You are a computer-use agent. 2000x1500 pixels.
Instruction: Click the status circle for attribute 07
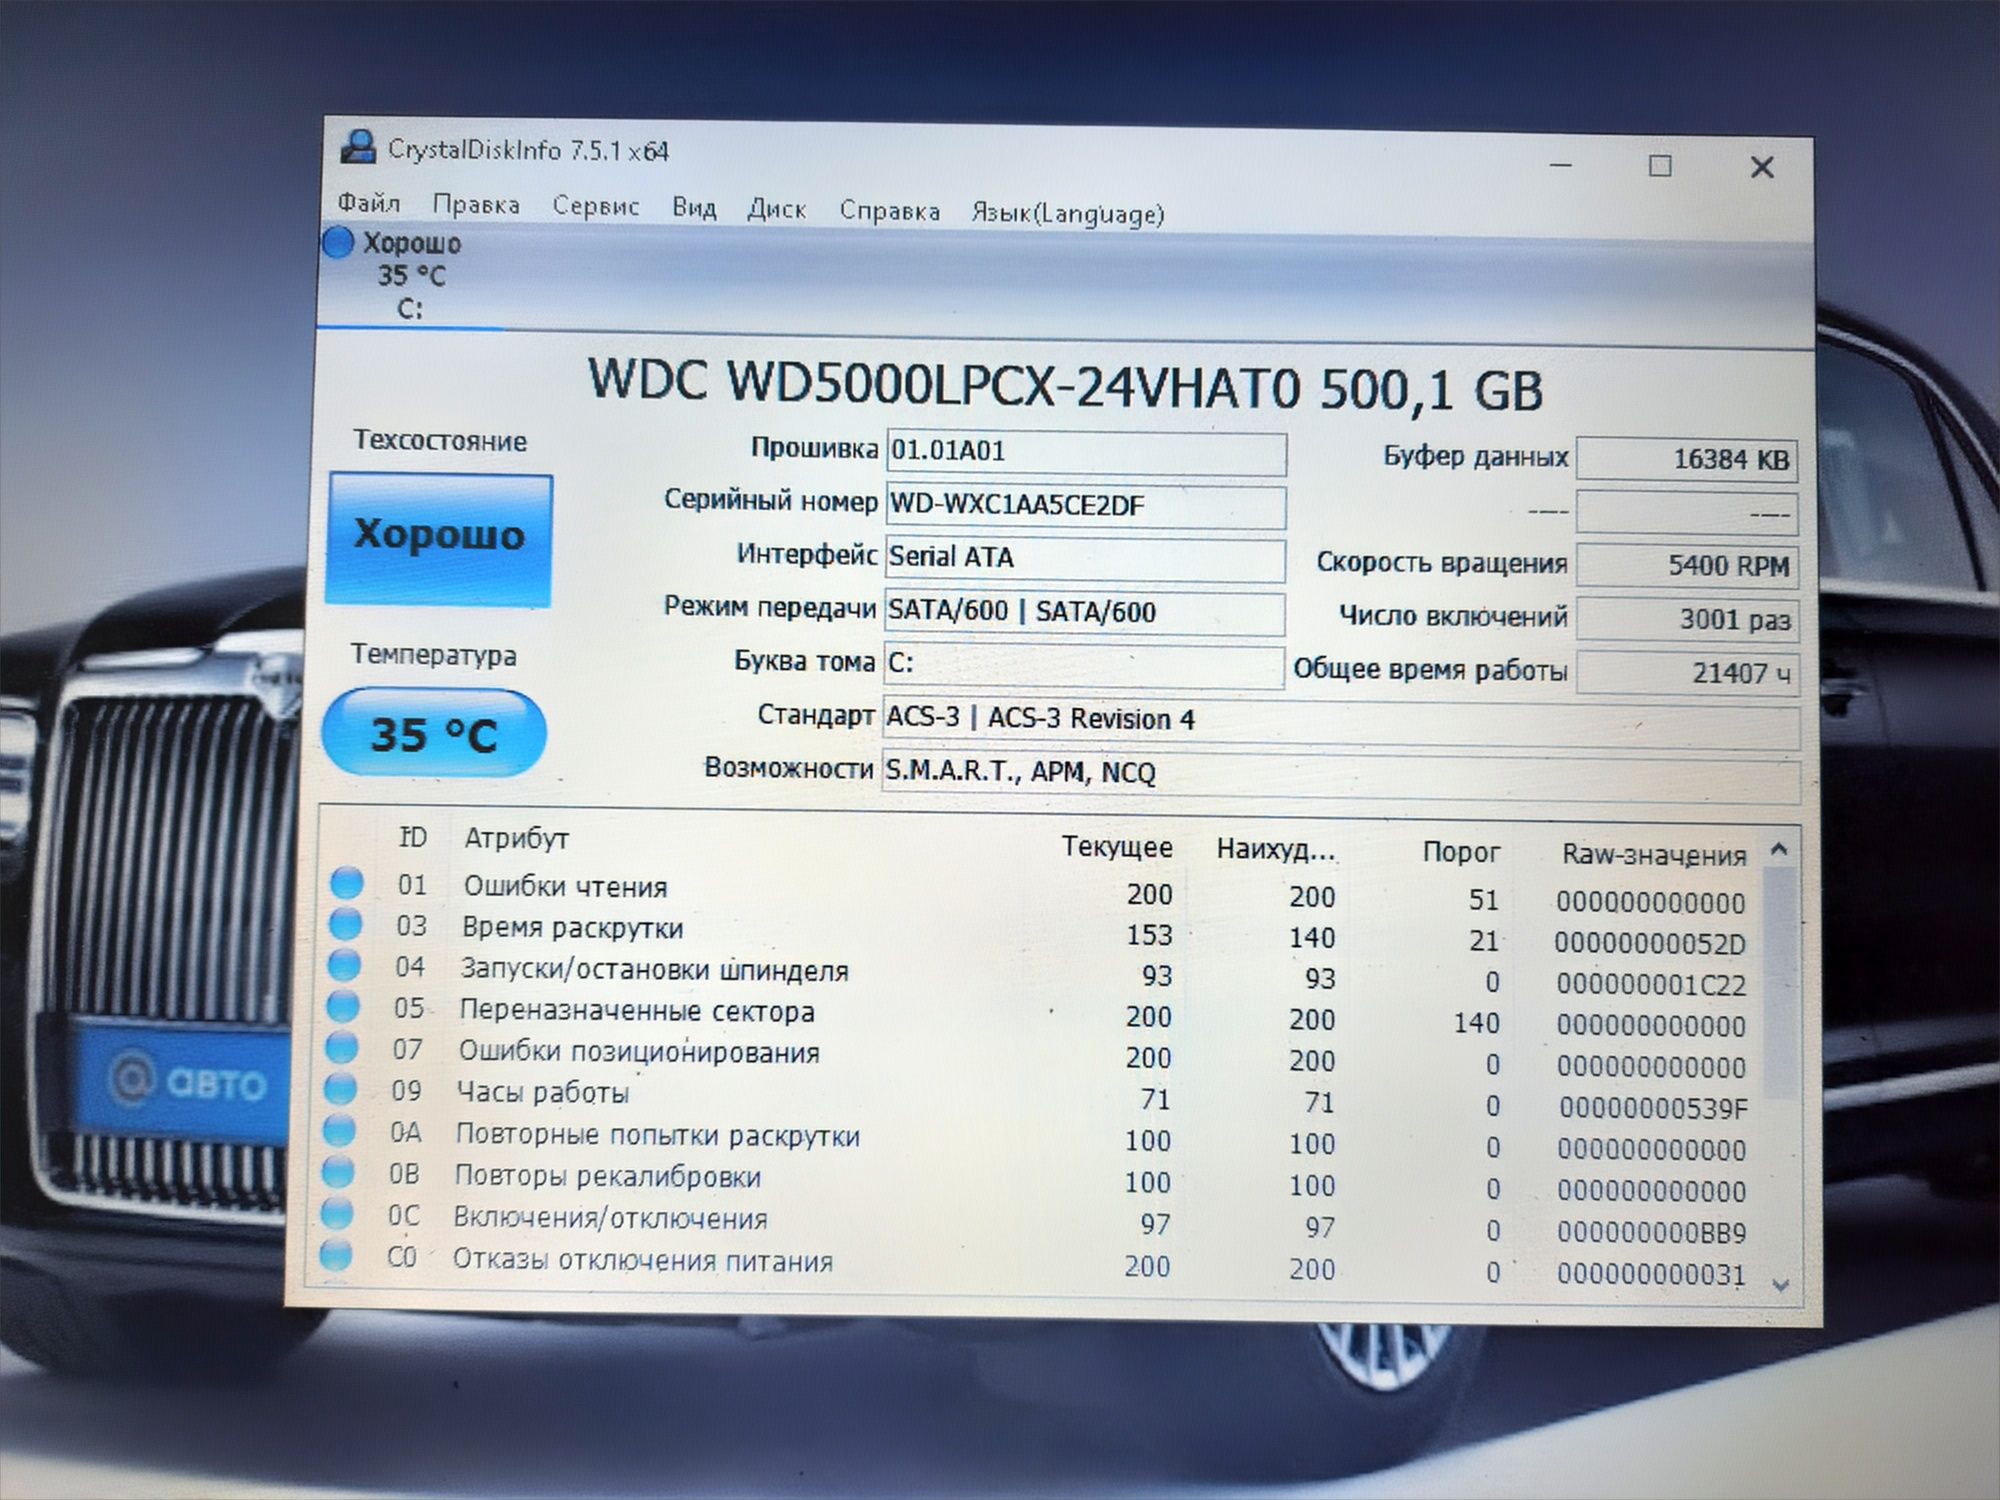point(342,1047)
